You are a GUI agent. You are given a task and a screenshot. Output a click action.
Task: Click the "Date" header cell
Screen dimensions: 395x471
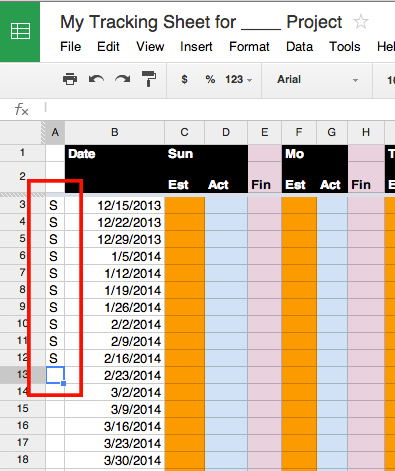point(115,154)
